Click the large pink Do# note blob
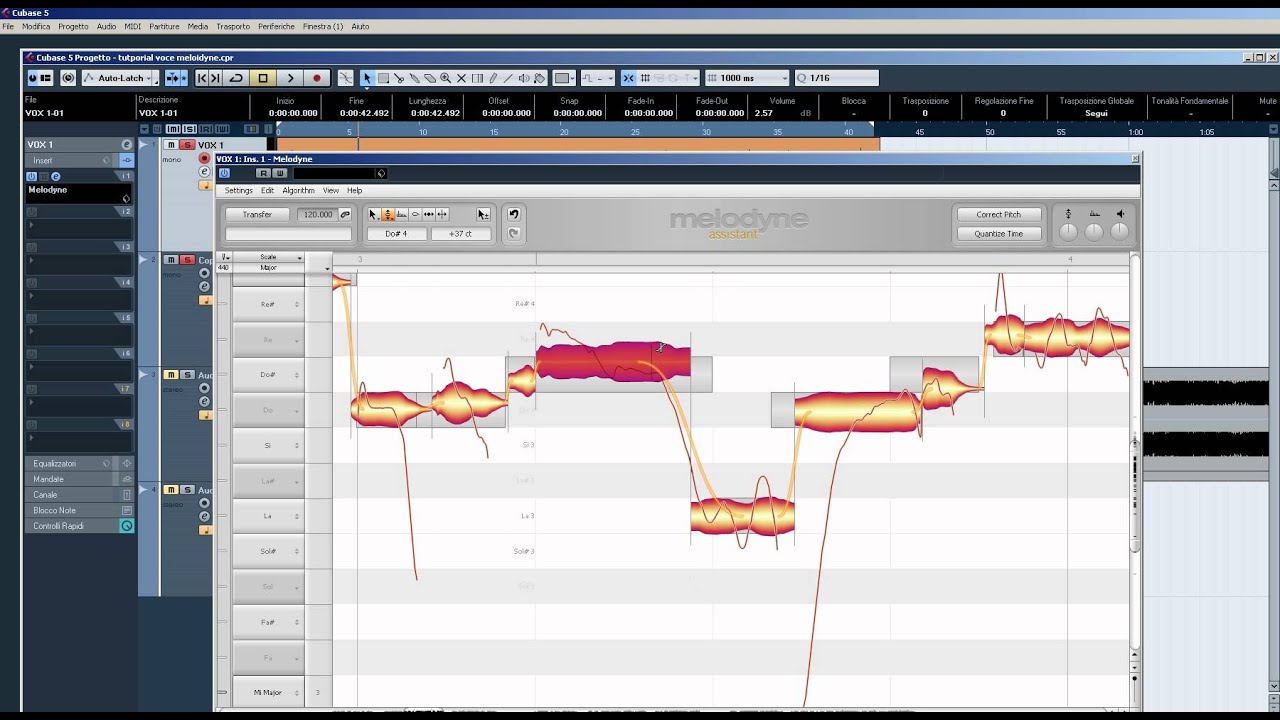The image size is (1280, 720). click(x=613, y=361)
